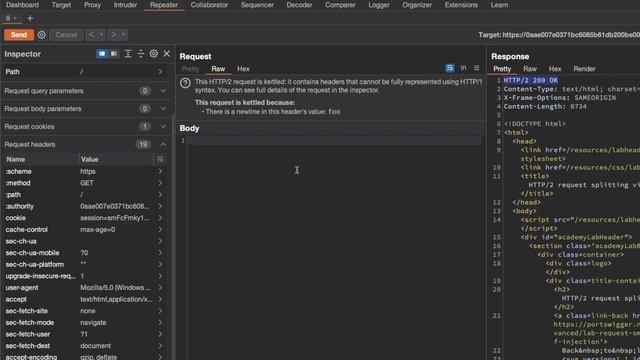Select response Hex view tab
Viewport: 640px width, 360px height.
555,69
